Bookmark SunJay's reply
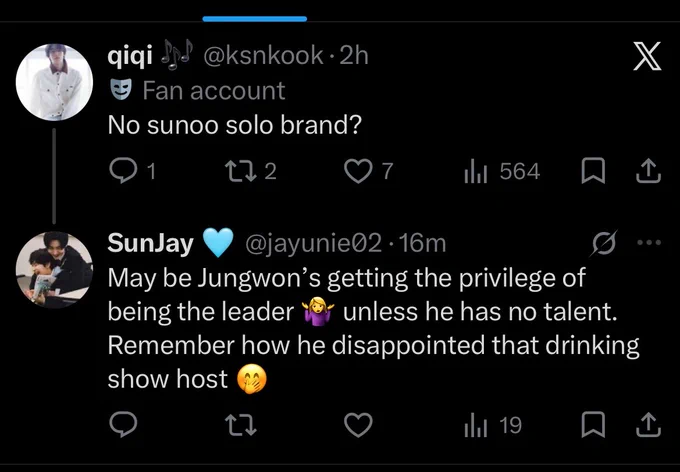The height and width of the screenshot is (472, 680). point(593,425)
